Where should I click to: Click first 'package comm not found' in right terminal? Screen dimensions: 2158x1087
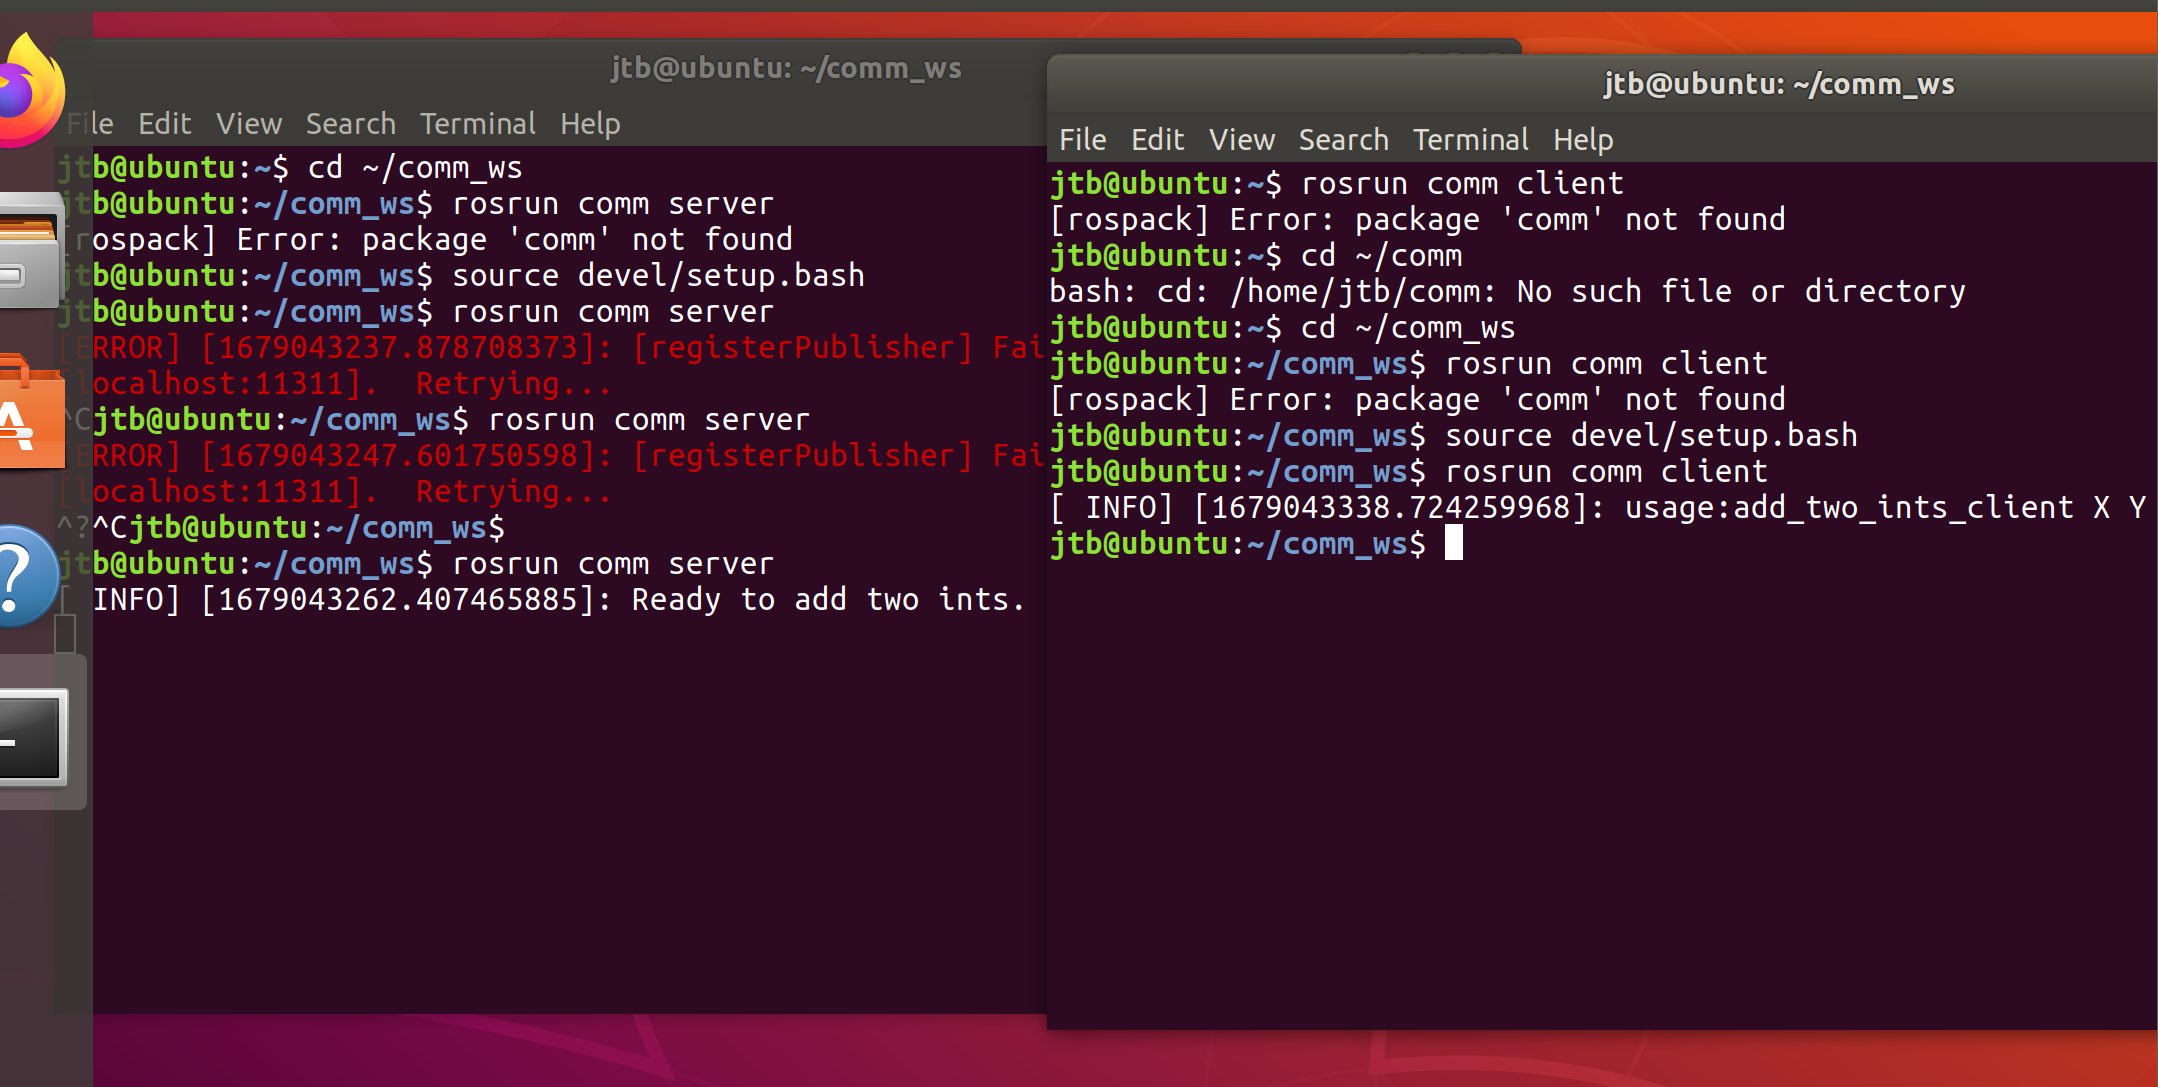pyautogui.click(x=1417, y=220)
